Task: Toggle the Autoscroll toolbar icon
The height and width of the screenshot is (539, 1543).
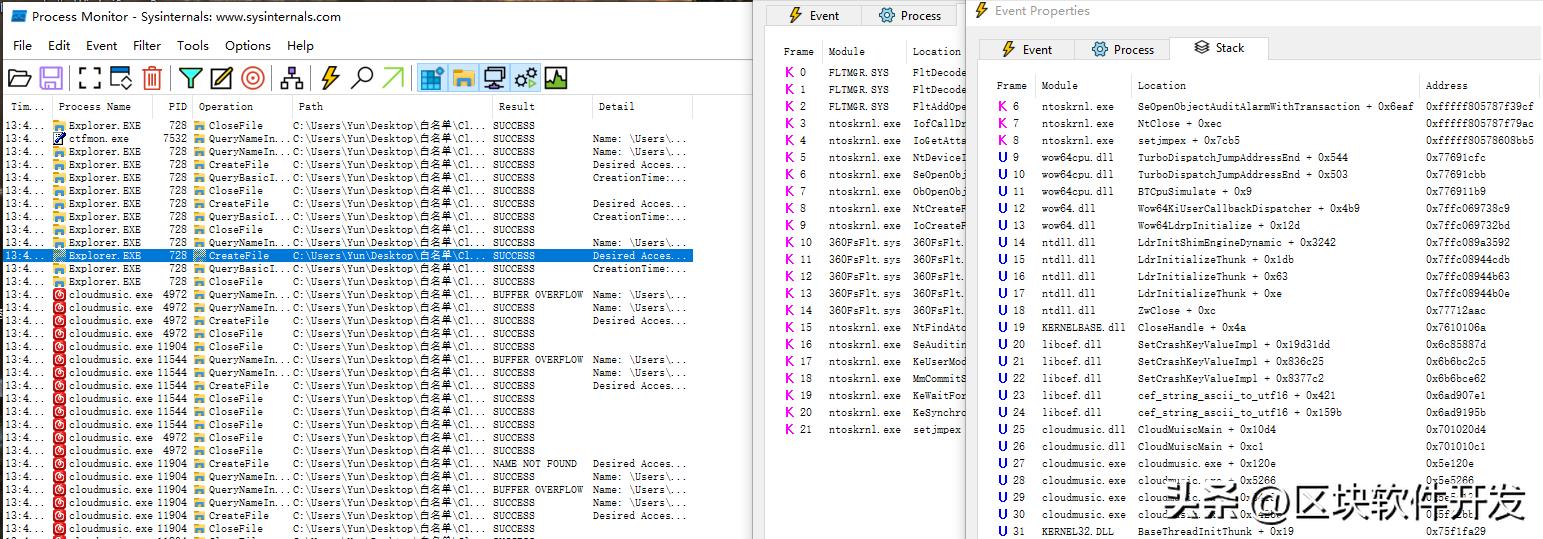Action: click(121, 78)
